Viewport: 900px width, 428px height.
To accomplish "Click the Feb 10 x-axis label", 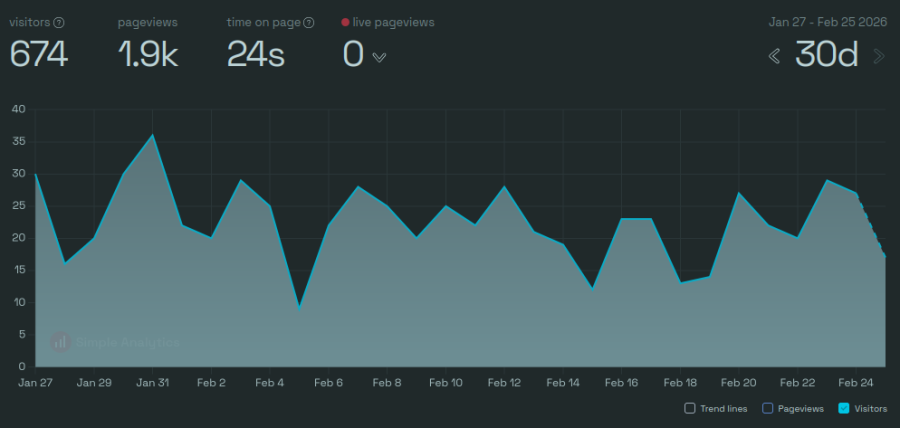I will [445, 383].
